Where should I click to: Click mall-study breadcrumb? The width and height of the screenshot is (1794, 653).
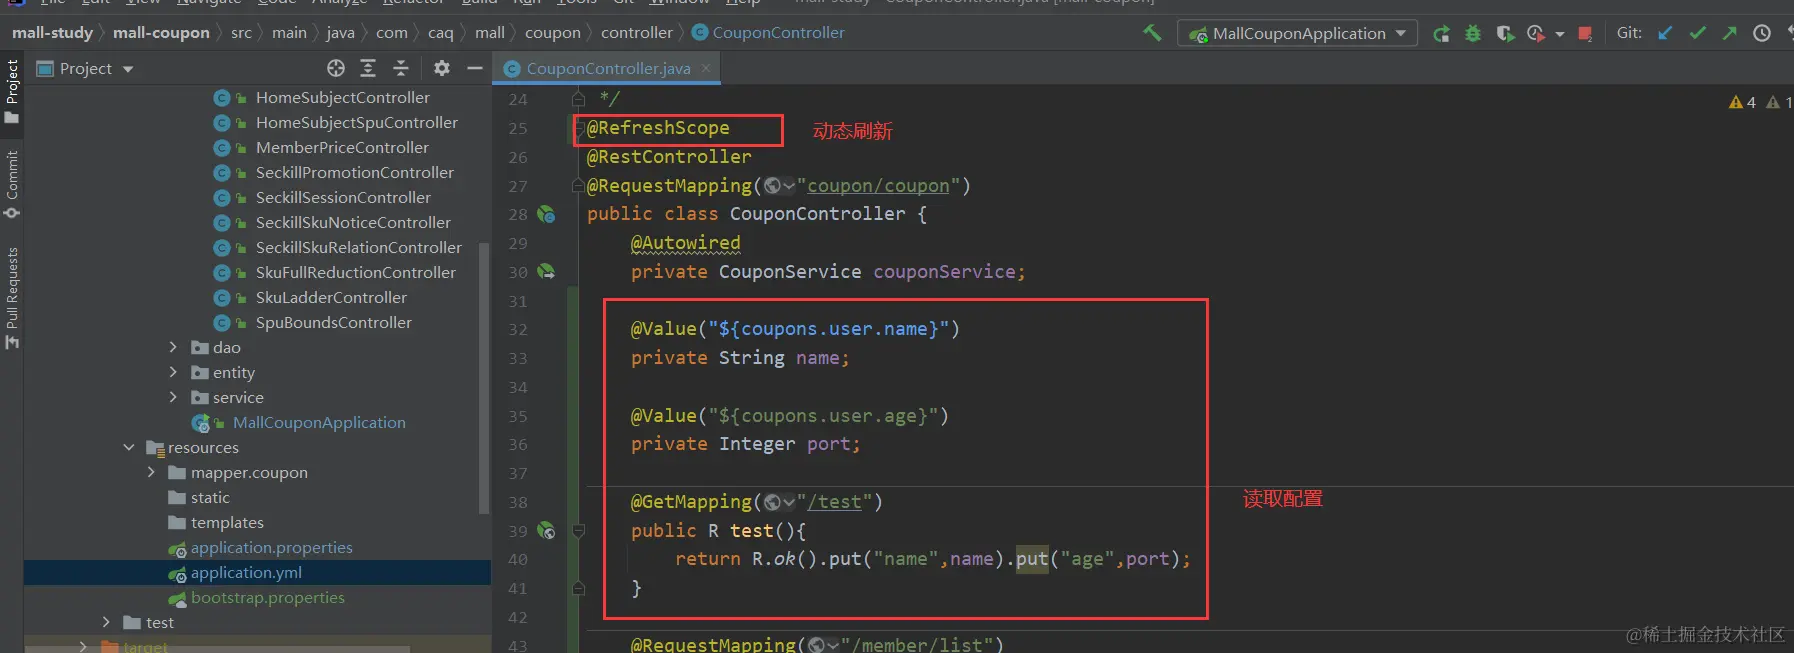click(52, 33)
